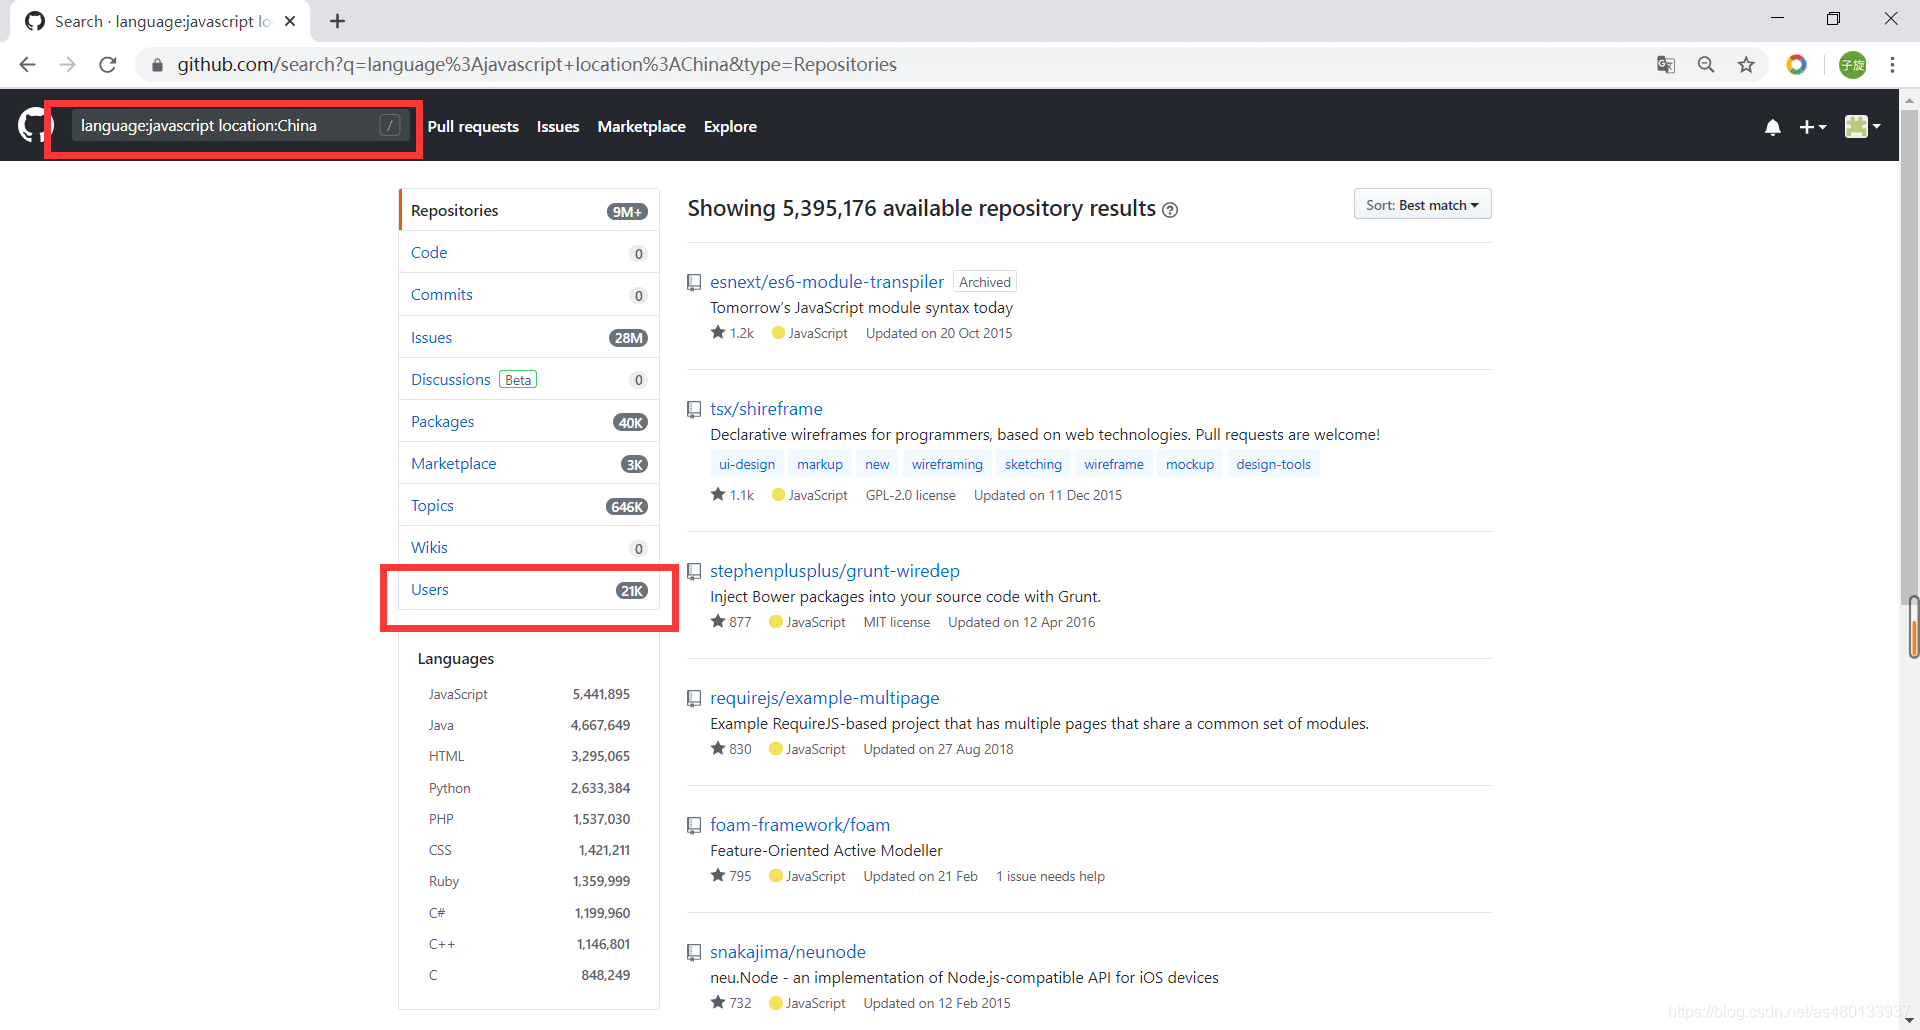Click the zoom magnifier icon in address bar

pyautogui.click(x=1706, y=65)
